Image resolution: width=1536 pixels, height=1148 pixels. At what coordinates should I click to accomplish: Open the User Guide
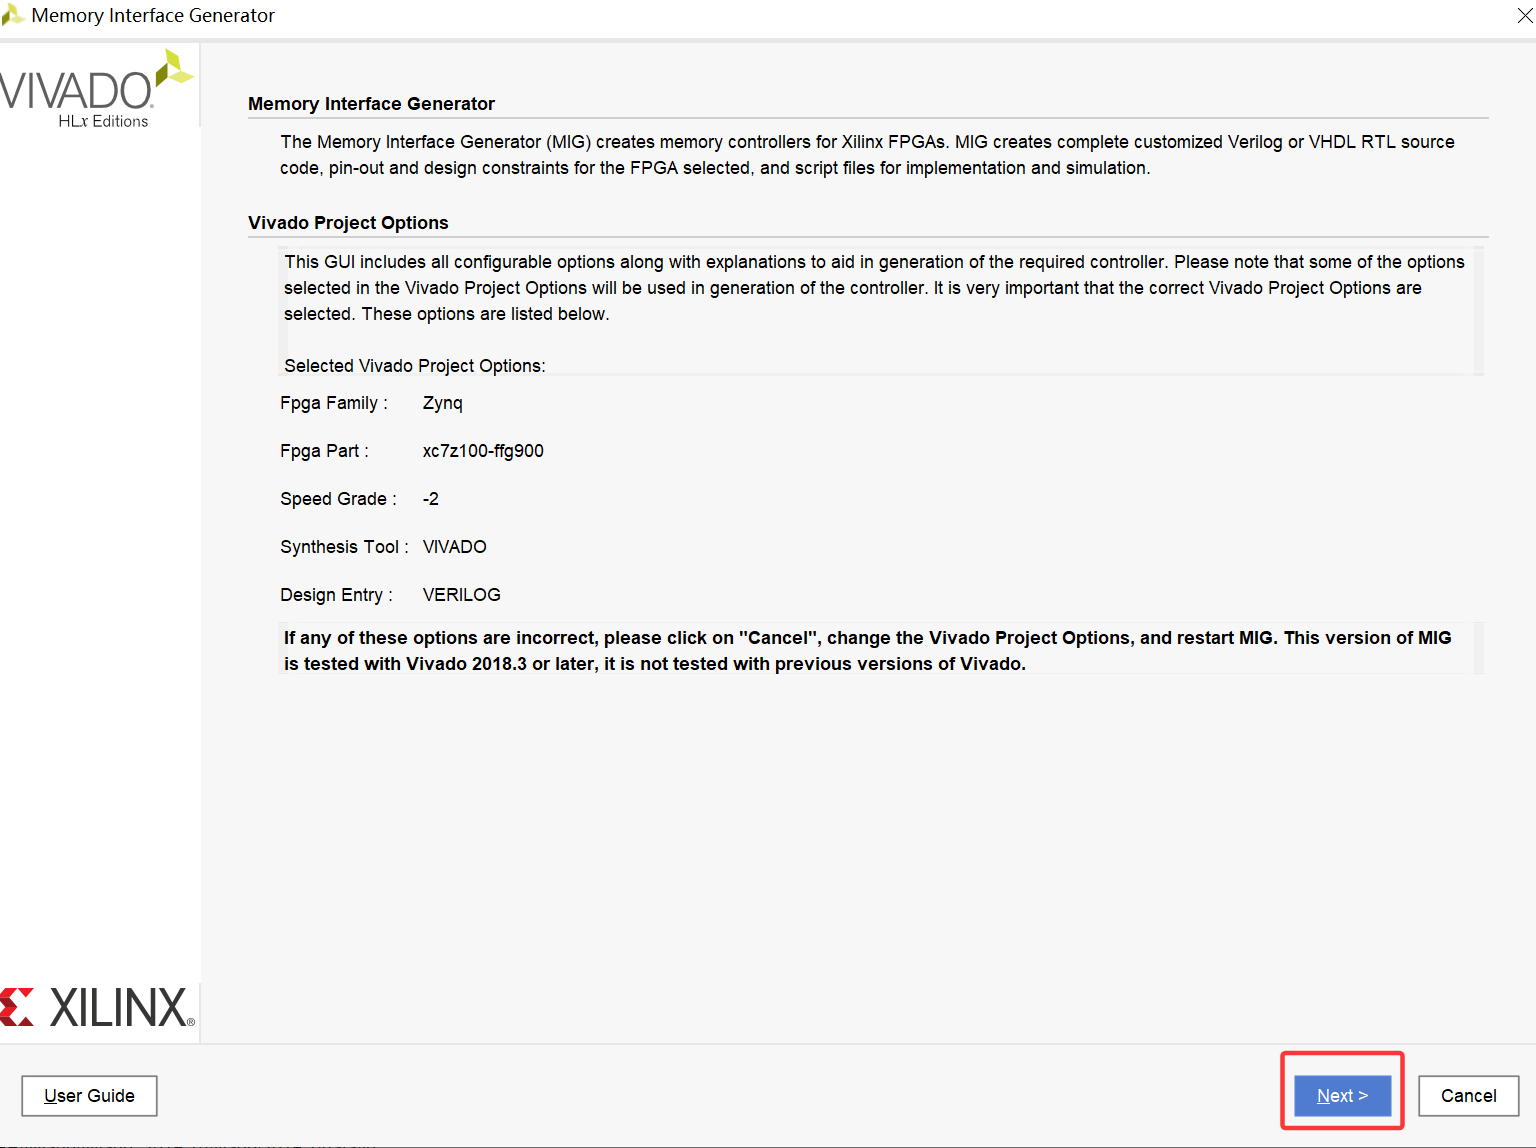point(89,1095)
